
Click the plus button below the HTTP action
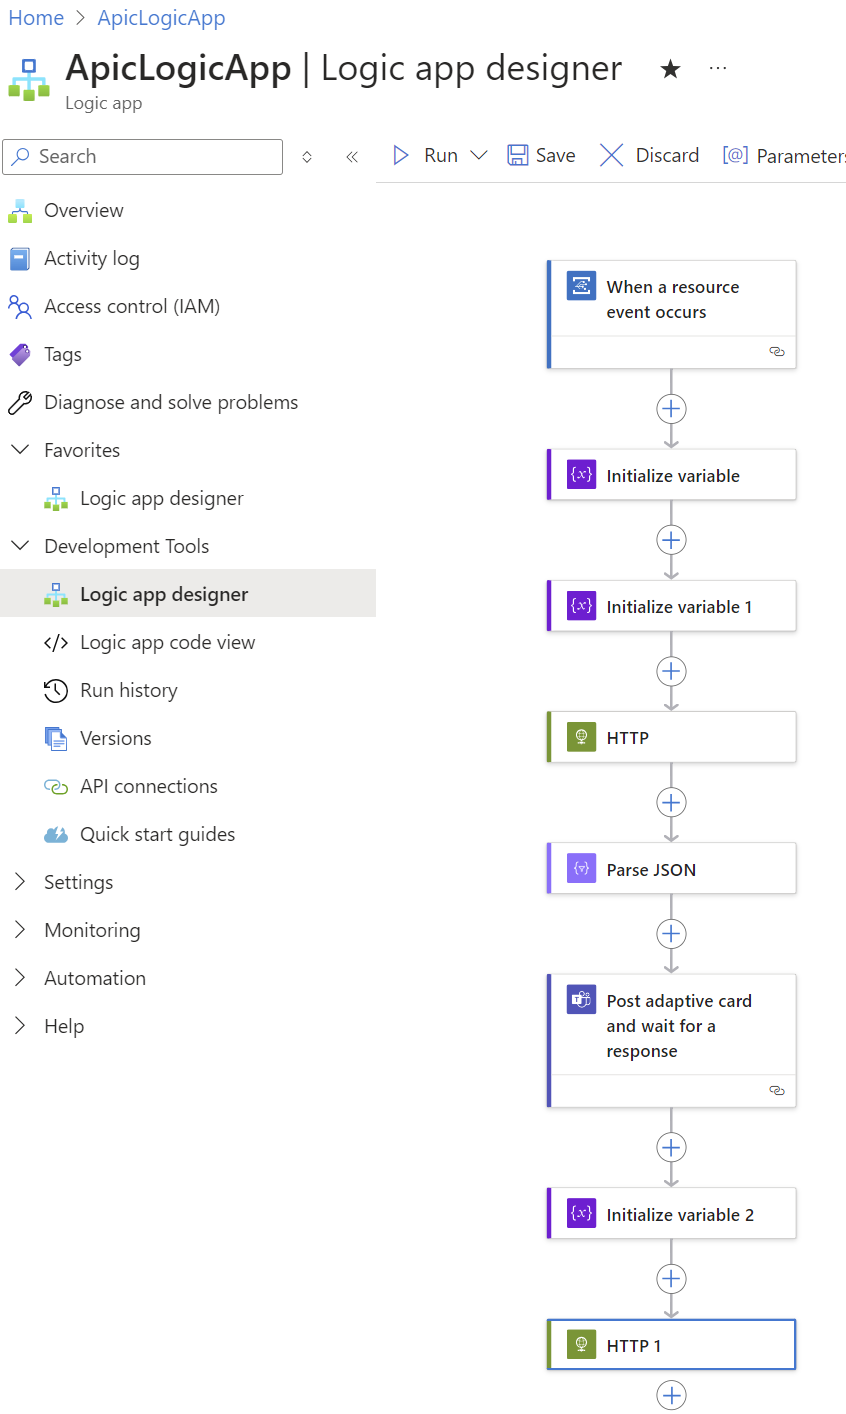tap(671, 802)
